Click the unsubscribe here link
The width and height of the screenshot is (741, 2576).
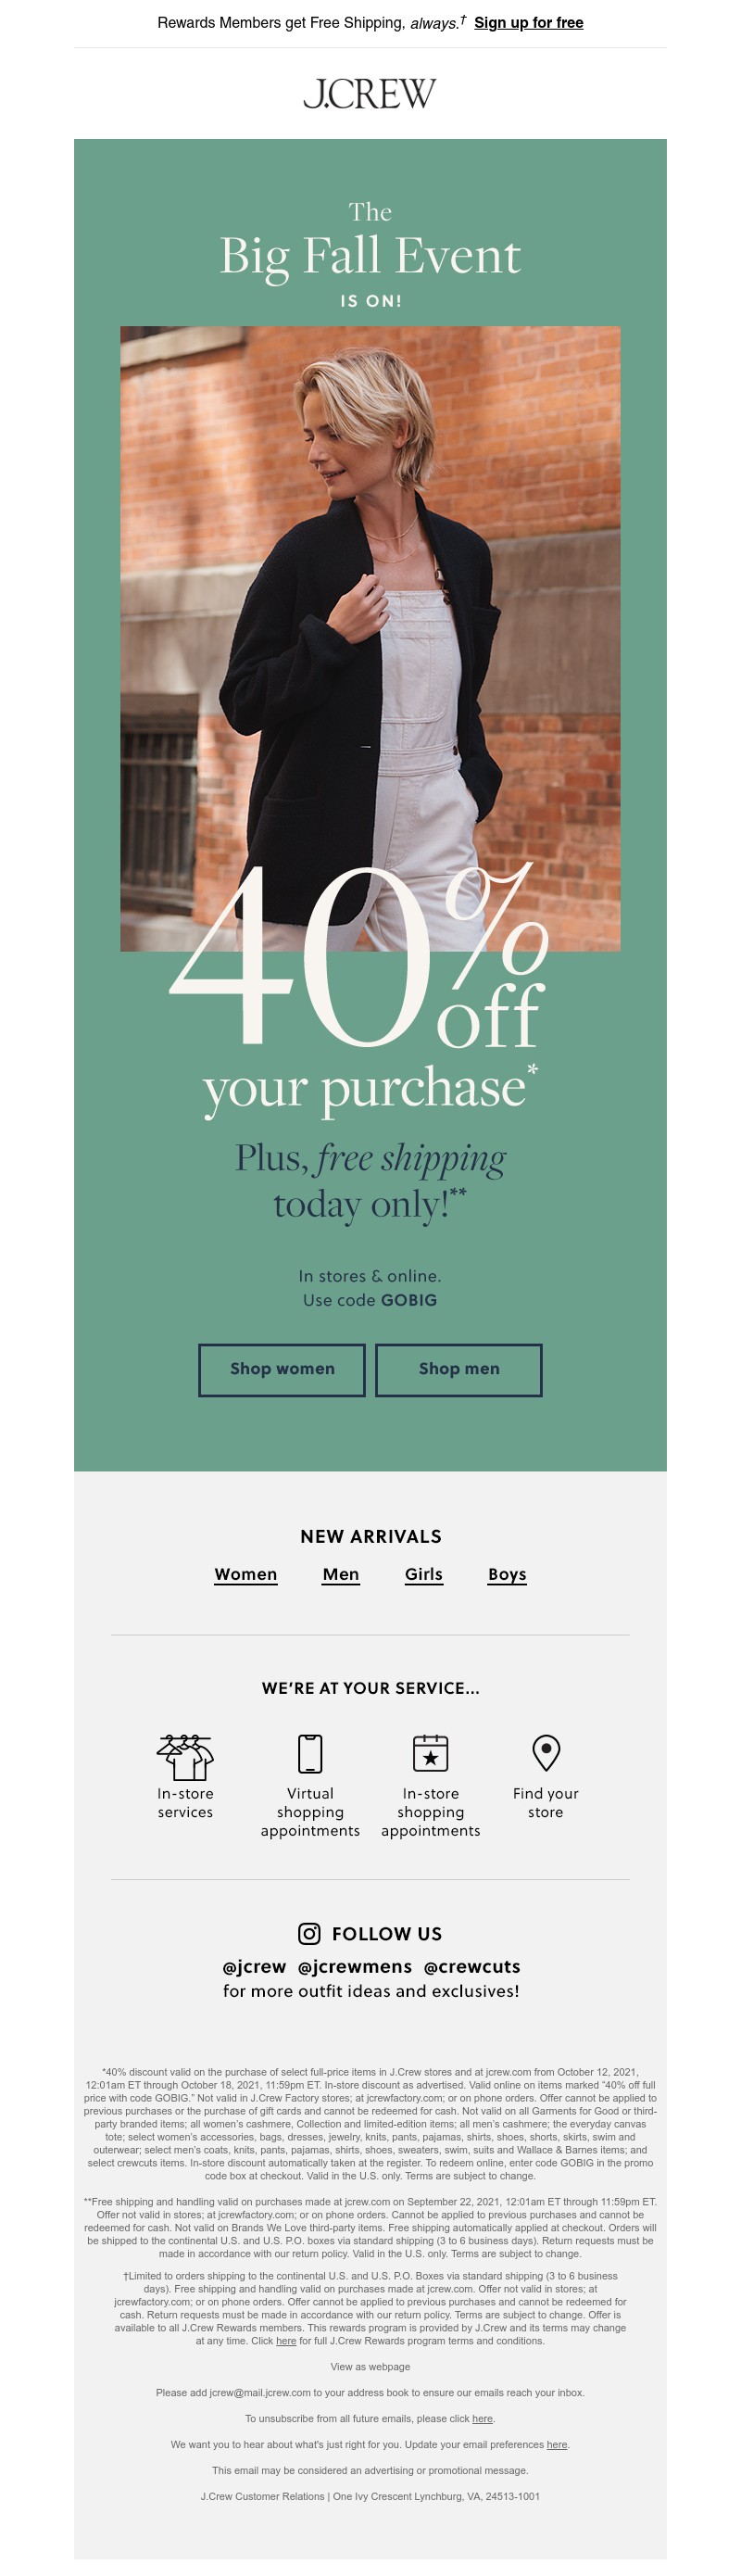[x=482, y=2419]
